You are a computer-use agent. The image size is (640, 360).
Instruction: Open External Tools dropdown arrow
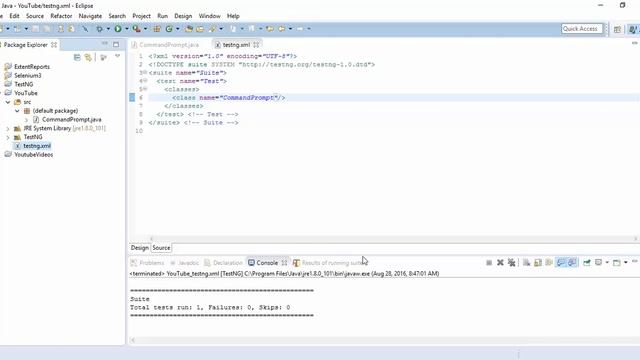(x=145, y=29)
